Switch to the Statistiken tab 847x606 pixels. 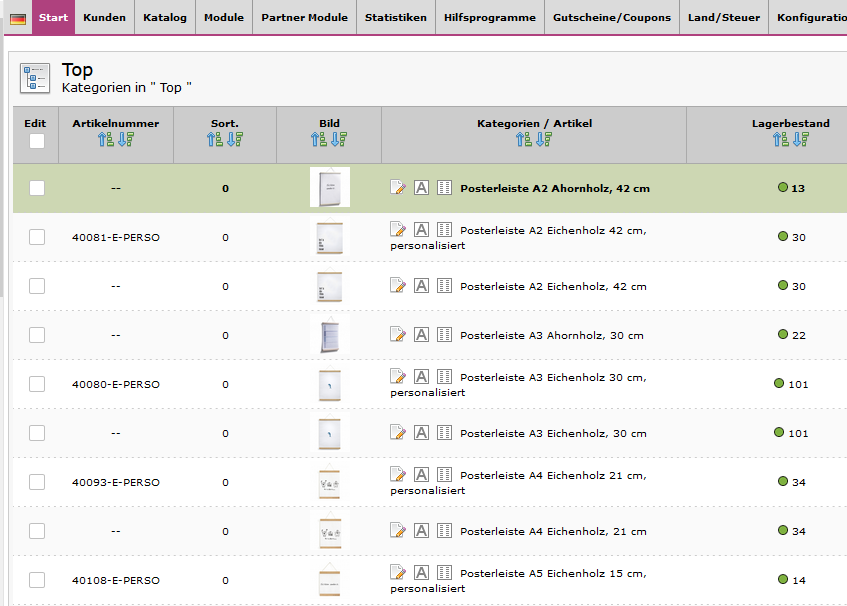point(395,17)
